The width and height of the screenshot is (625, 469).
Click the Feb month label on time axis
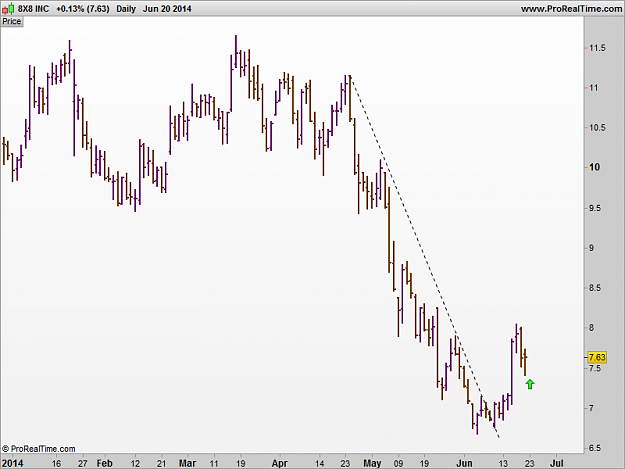(104, 463)
